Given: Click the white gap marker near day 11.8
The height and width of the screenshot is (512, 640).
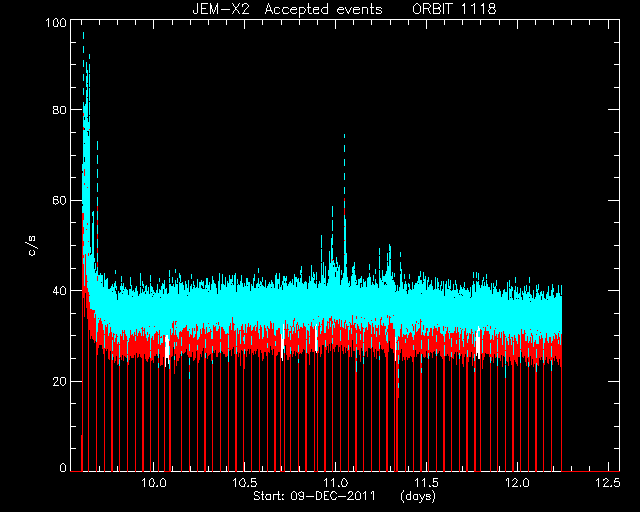Looking at the screenshot, I should (478, 343).
